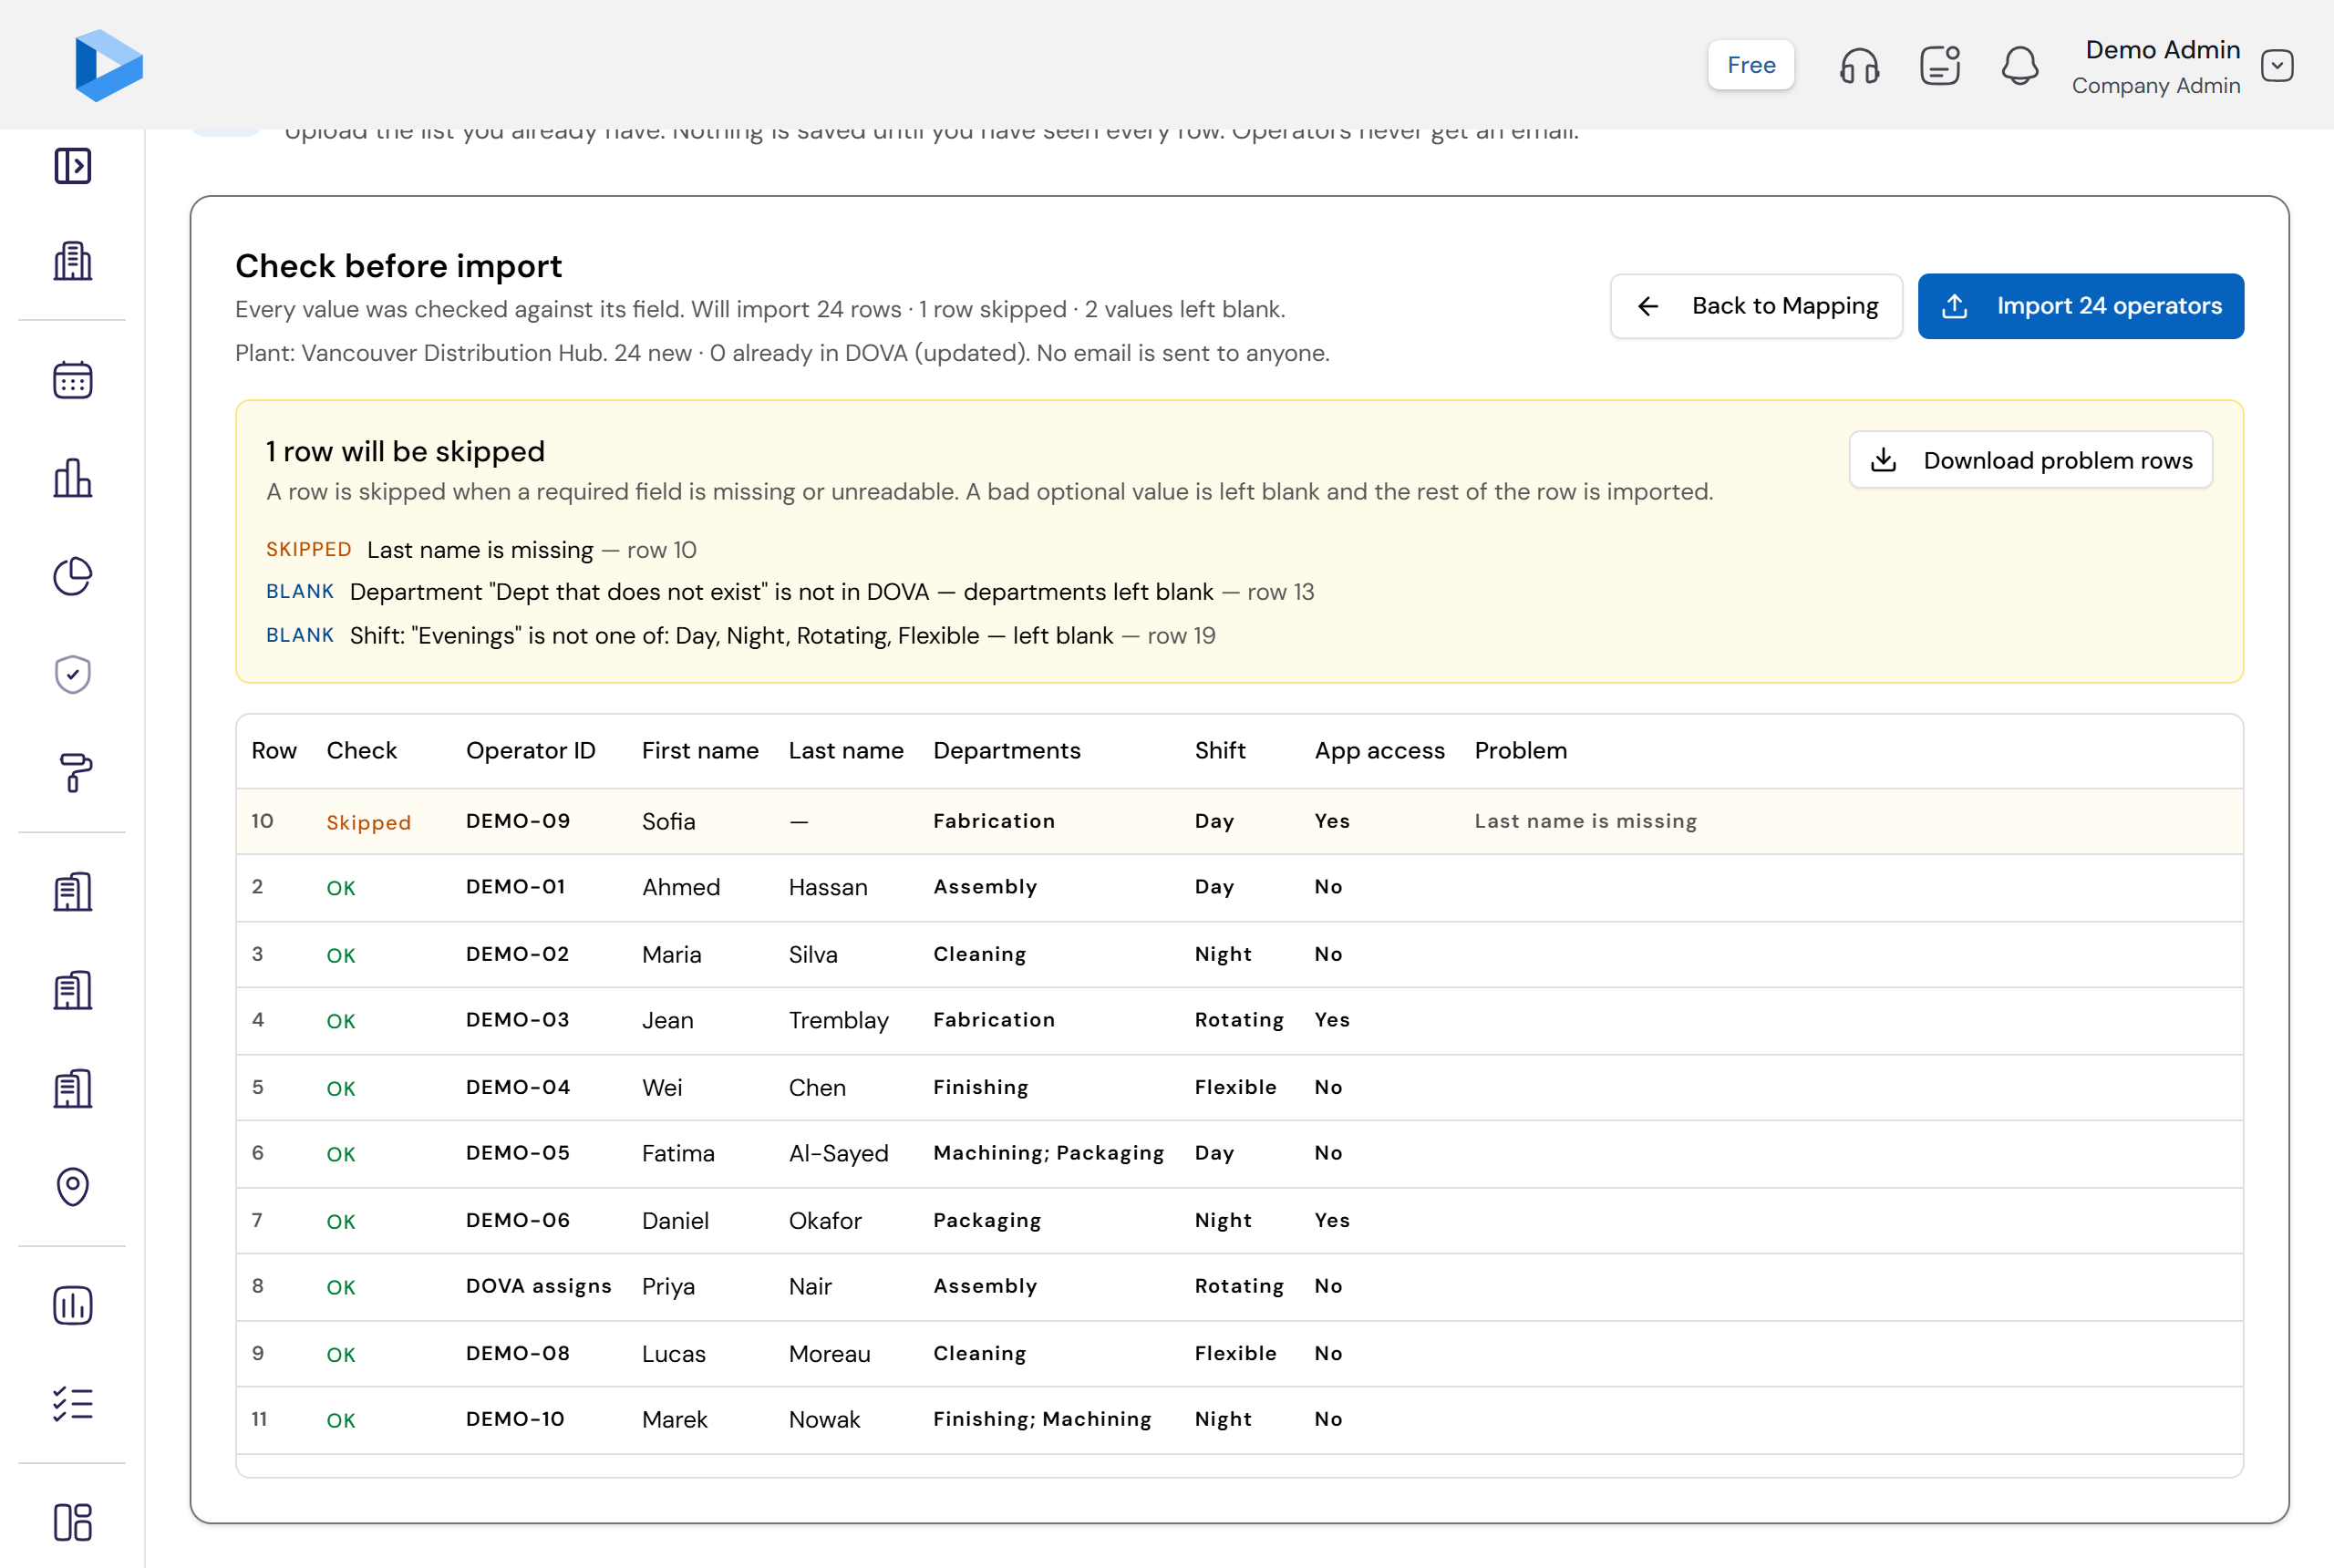Click last name Hassan
This screenshot has height=1568, width=2334.
827,887
